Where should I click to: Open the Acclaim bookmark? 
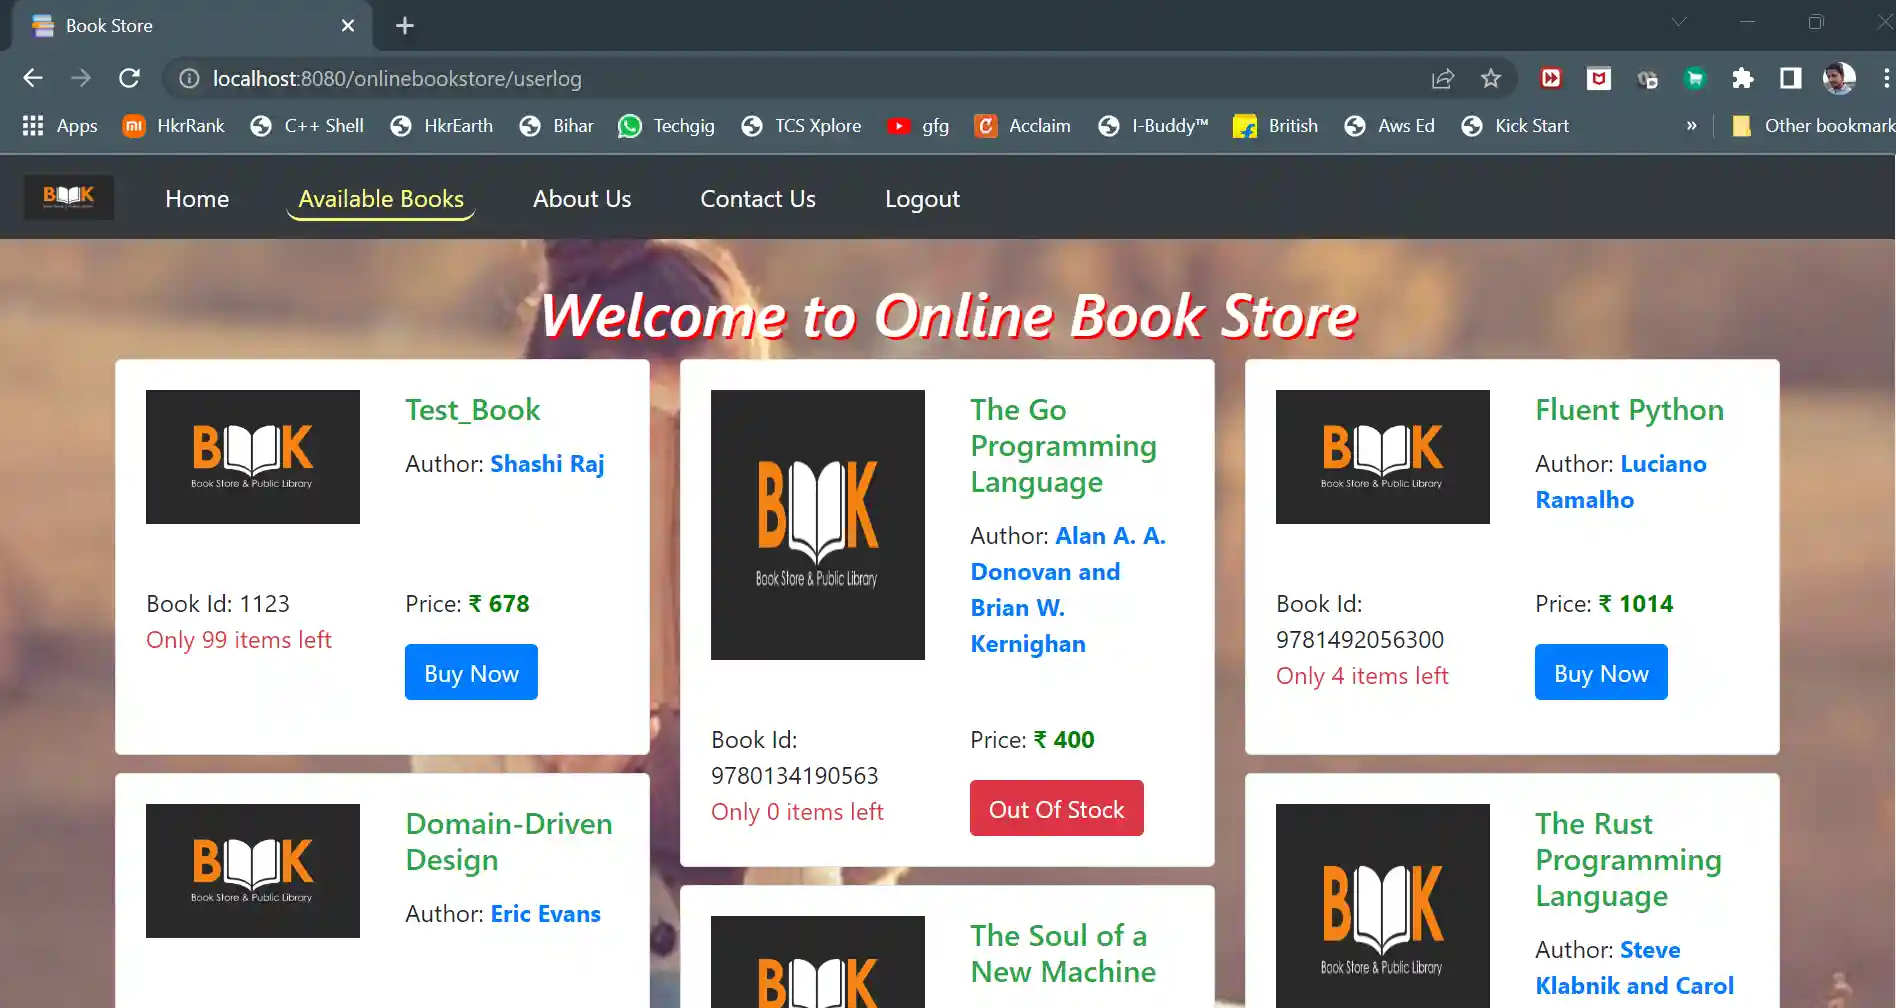(1022, 126)
